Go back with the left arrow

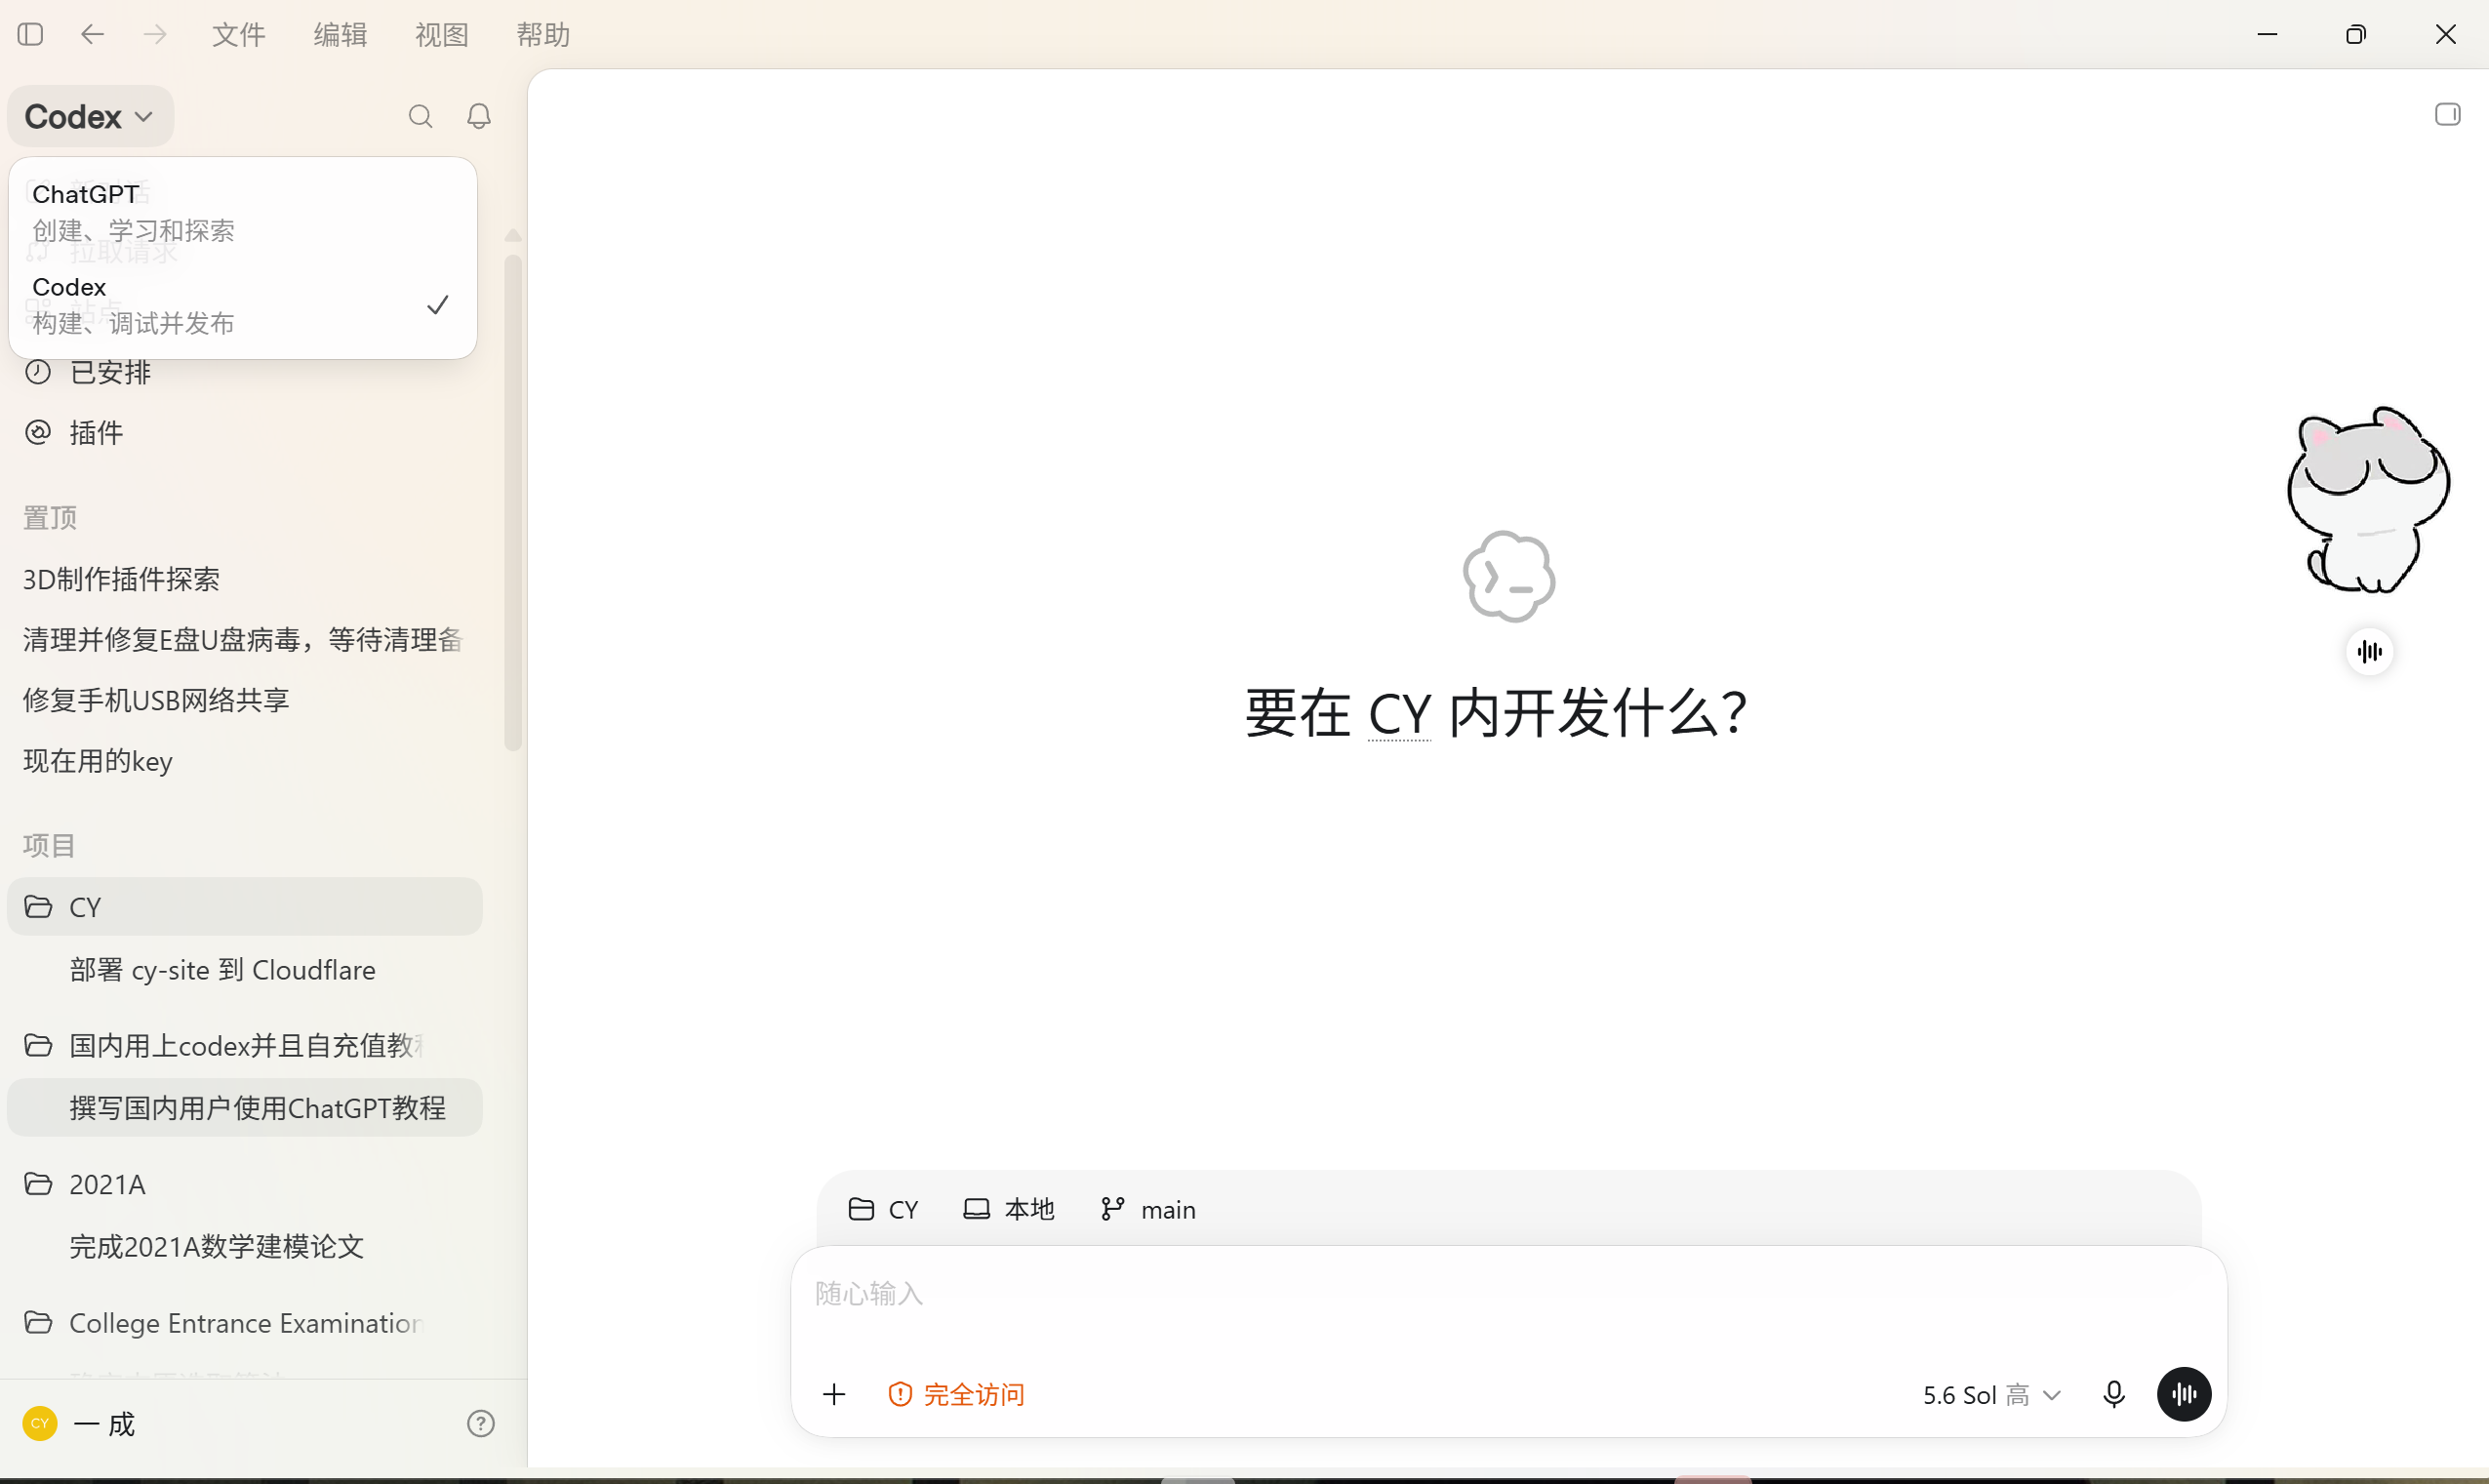coord(92,35)
